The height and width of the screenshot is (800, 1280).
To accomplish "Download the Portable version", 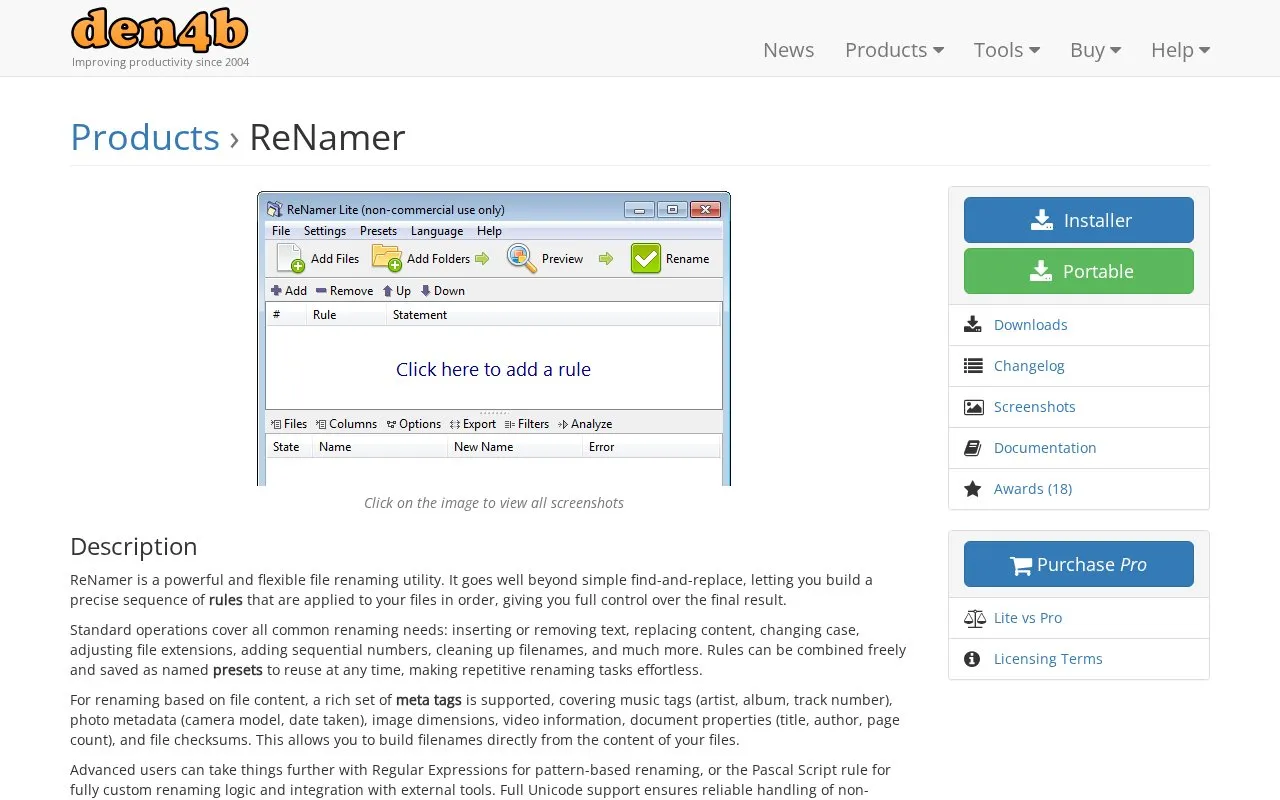I will tap(1079, 271).
